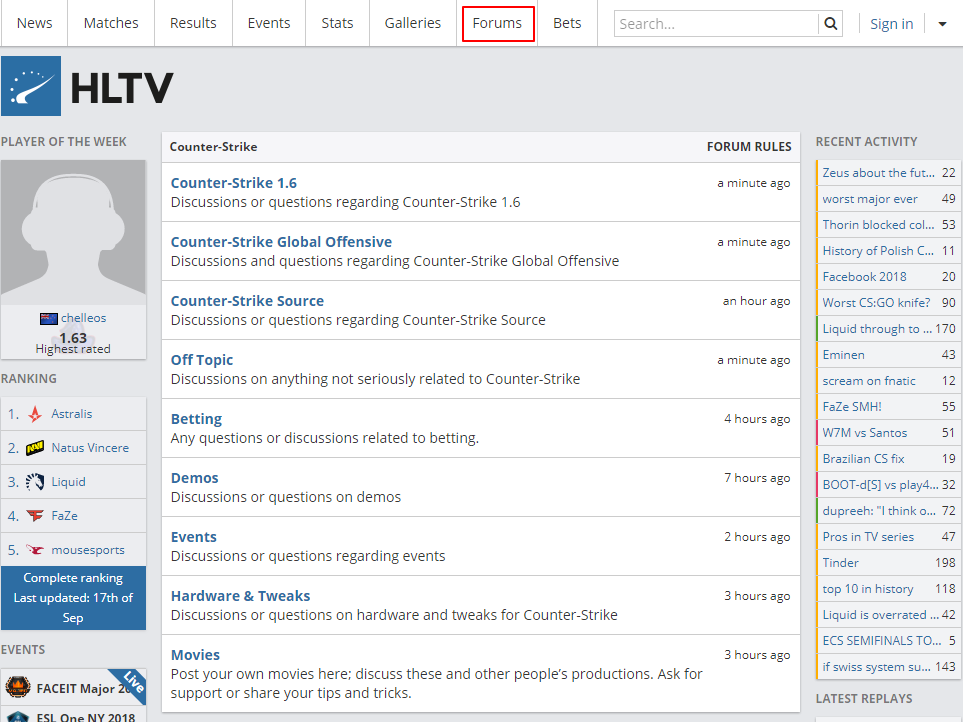Image resolution: width=963 pixels, height=722 pixels.
Task: Click the search magnifier icon
Action: (830, 24)
